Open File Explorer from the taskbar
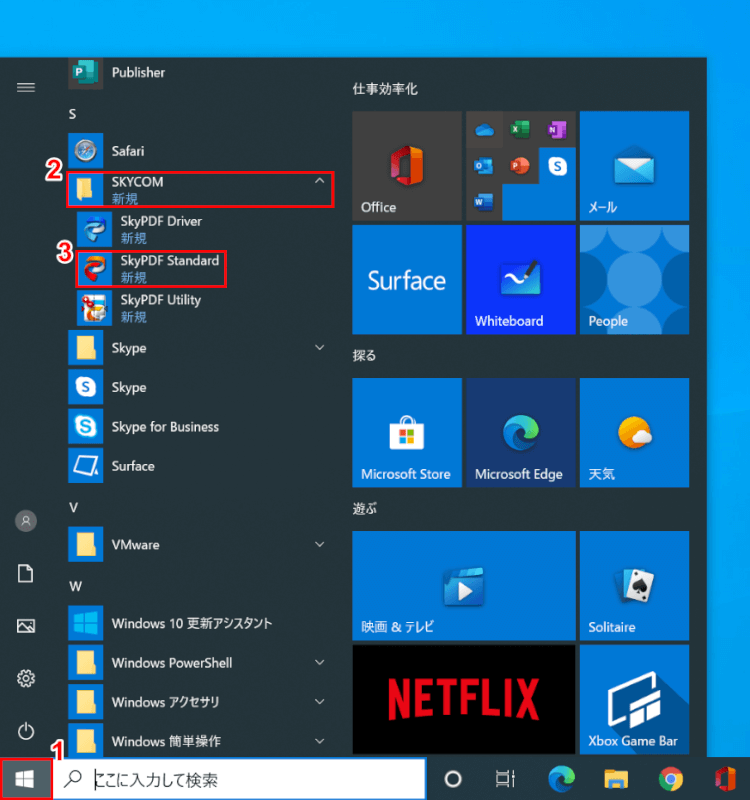Viewport: 750px width, 800px height. [x=616, y=779]
